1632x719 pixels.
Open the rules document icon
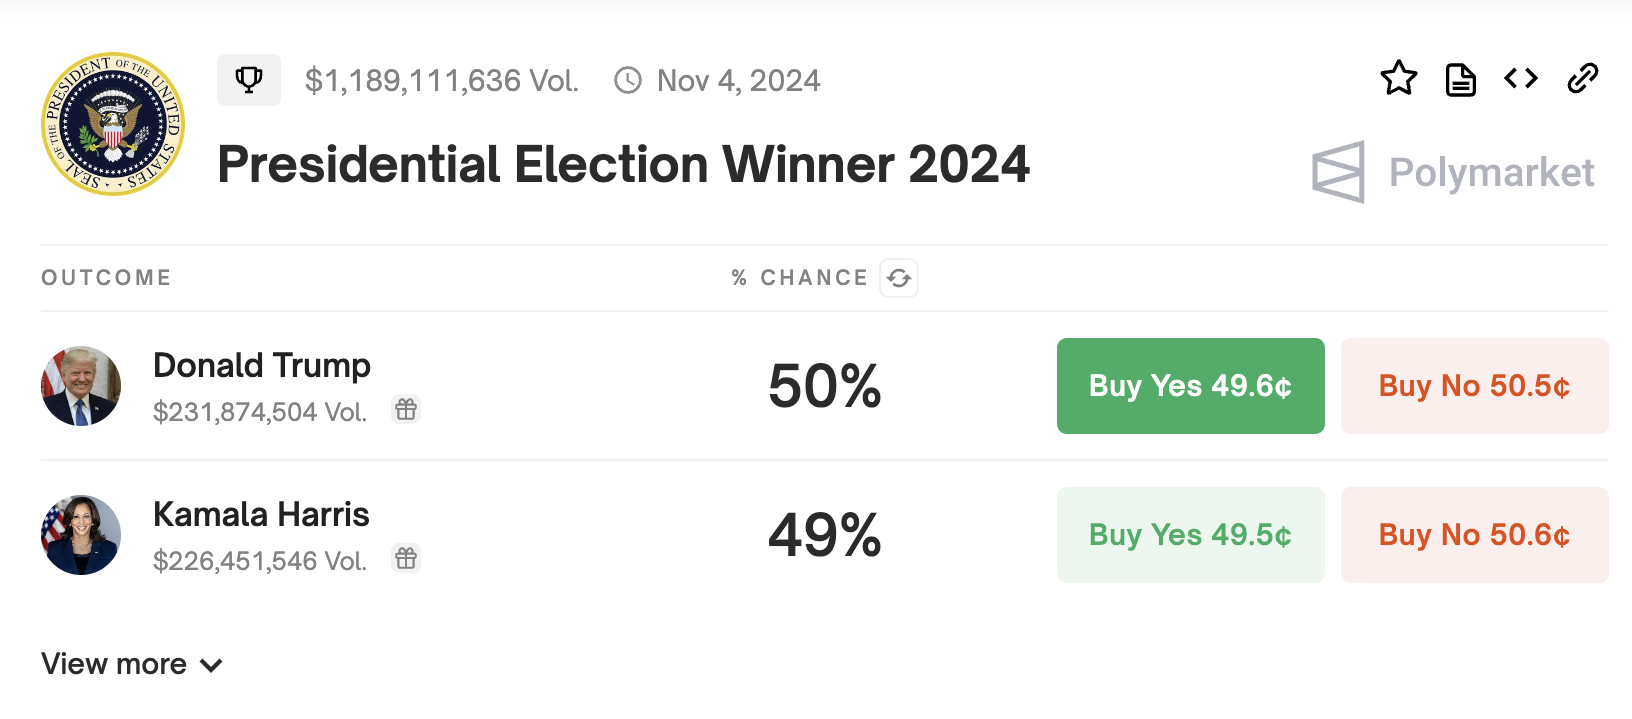pos(1460,78)
